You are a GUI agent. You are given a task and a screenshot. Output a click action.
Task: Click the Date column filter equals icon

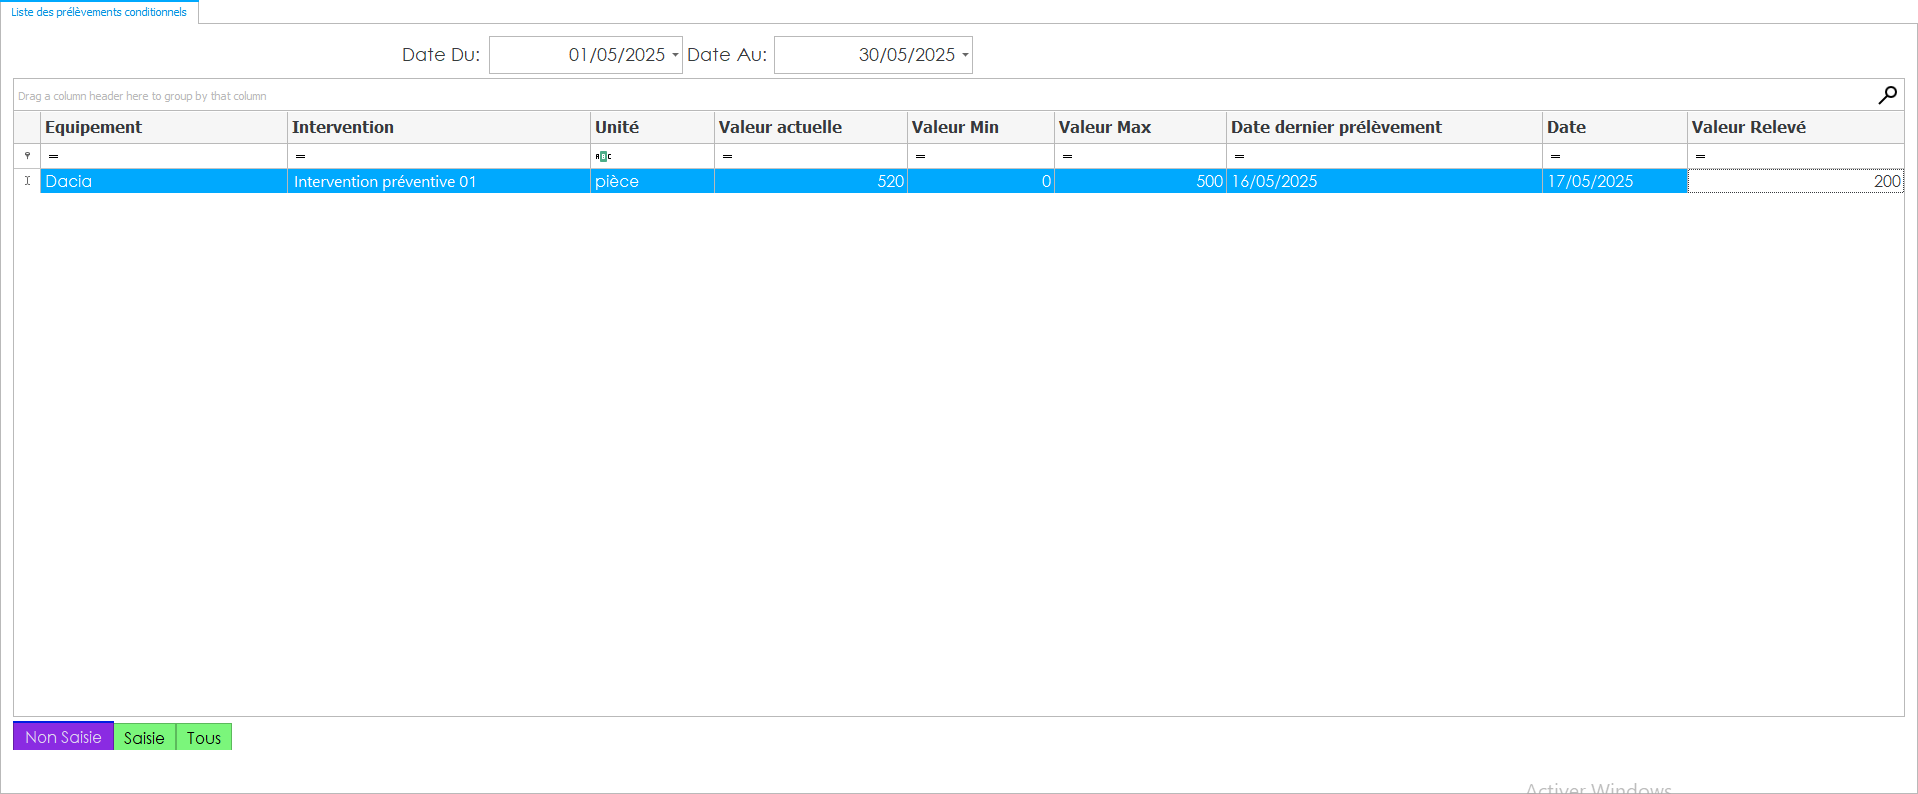click(x=1556, y=156)
